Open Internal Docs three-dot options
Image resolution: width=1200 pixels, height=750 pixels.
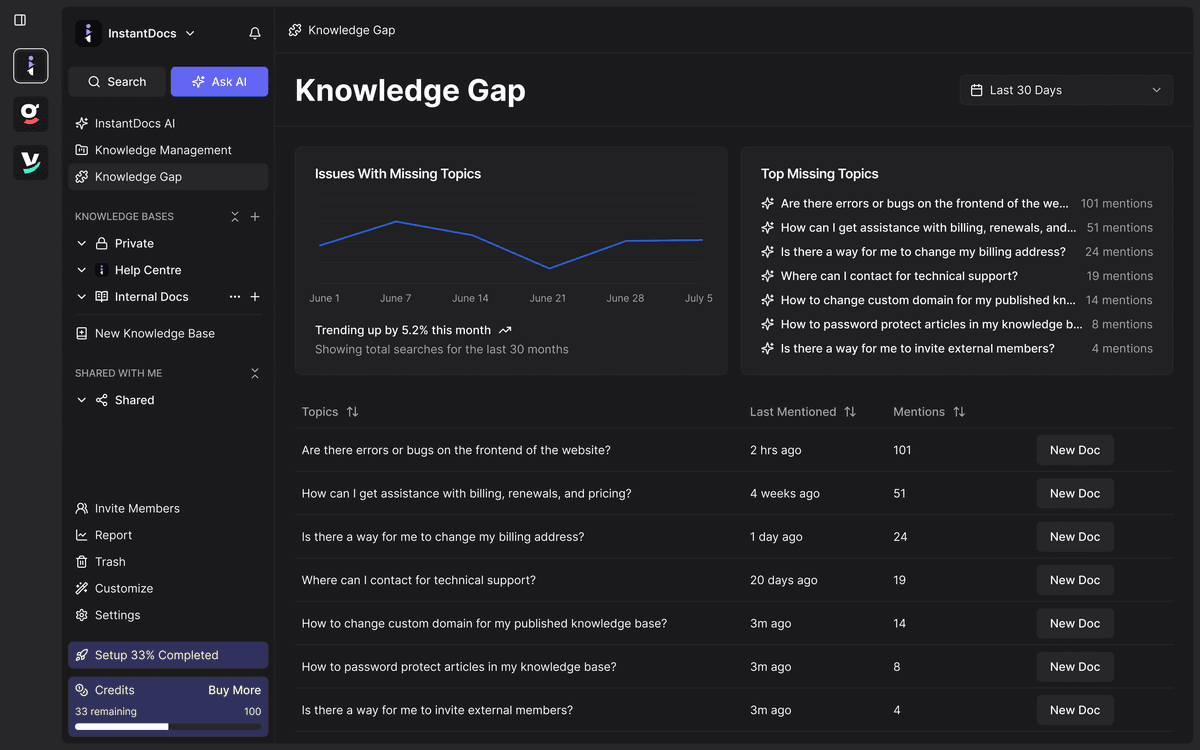click(235, 297)
